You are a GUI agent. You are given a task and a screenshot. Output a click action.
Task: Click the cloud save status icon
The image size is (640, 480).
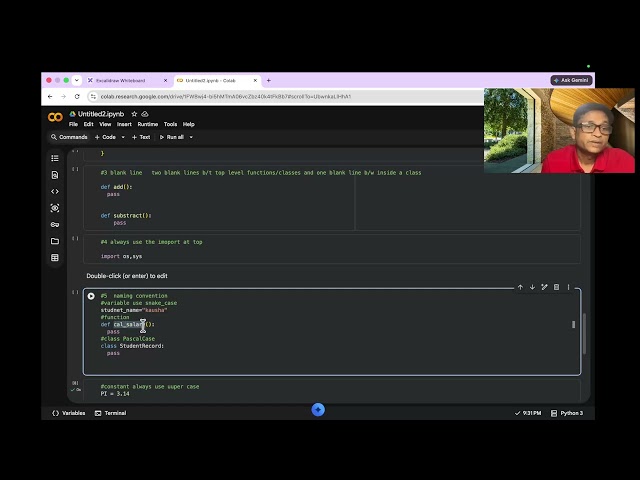pos(145,114)
